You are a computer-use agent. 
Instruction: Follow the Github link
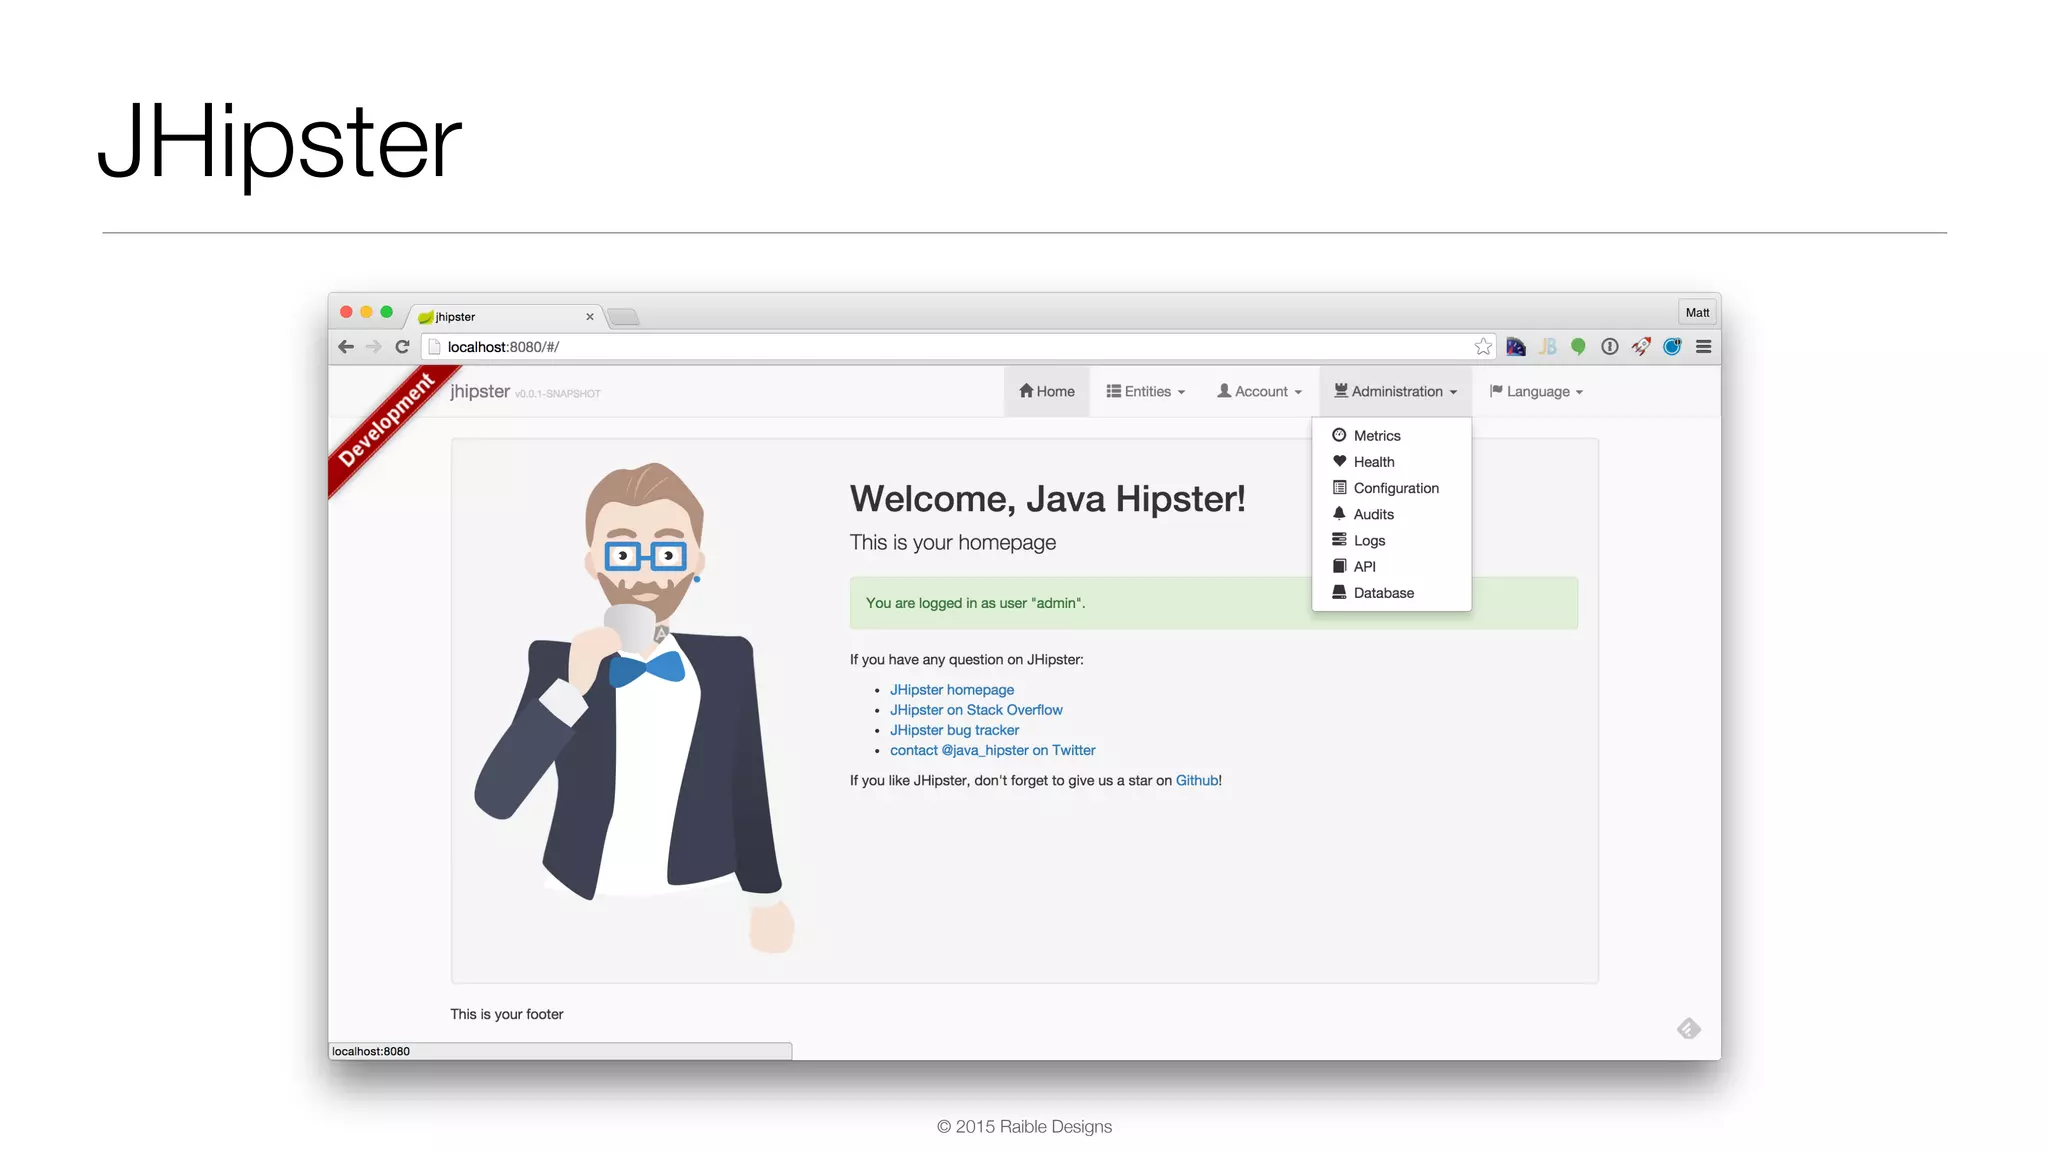coord(1196,781)
